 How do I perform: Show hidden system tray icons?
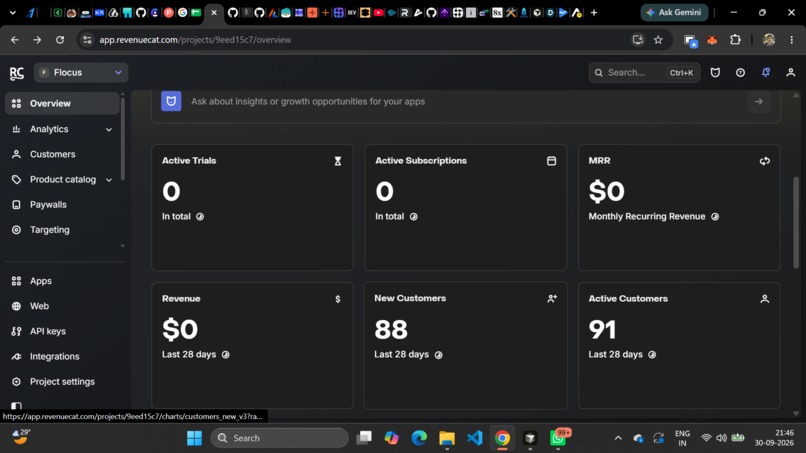click(618, 438)
